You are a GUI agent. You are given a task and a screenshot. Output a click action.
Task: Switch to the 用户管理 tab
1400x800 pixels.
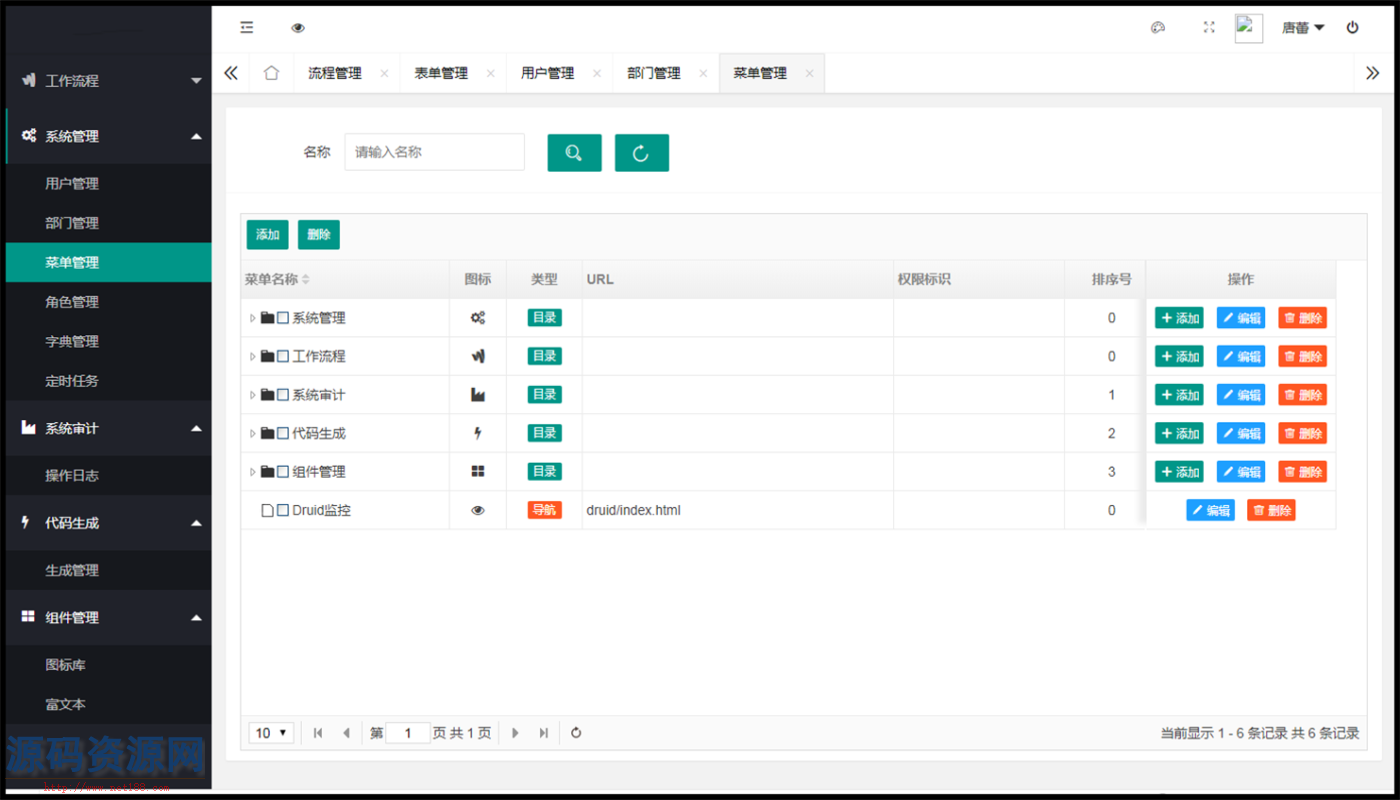click(x=547, y=73)
